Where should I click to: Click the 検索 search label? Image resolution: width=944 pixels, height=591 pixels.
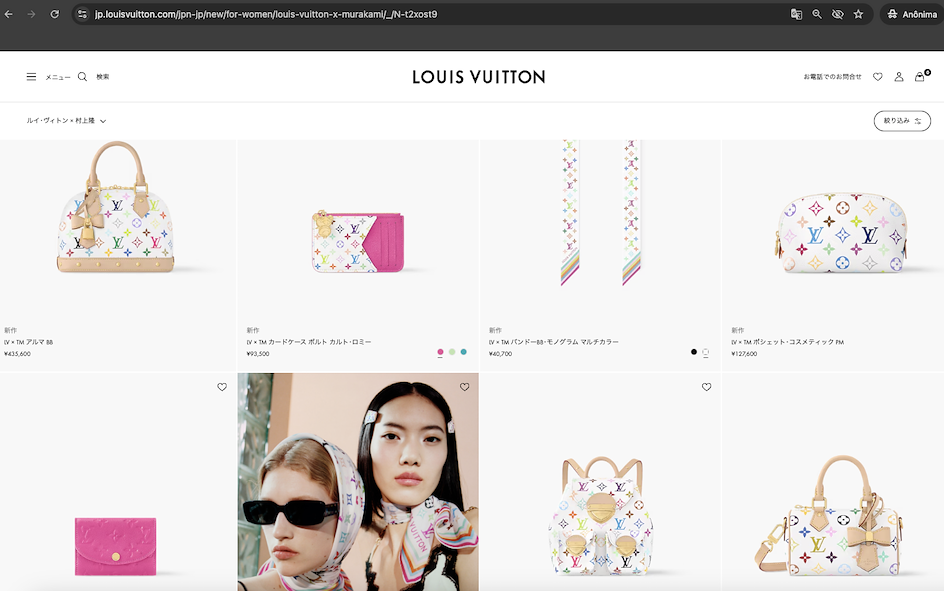pyautogui.click(x=103, y=77)
